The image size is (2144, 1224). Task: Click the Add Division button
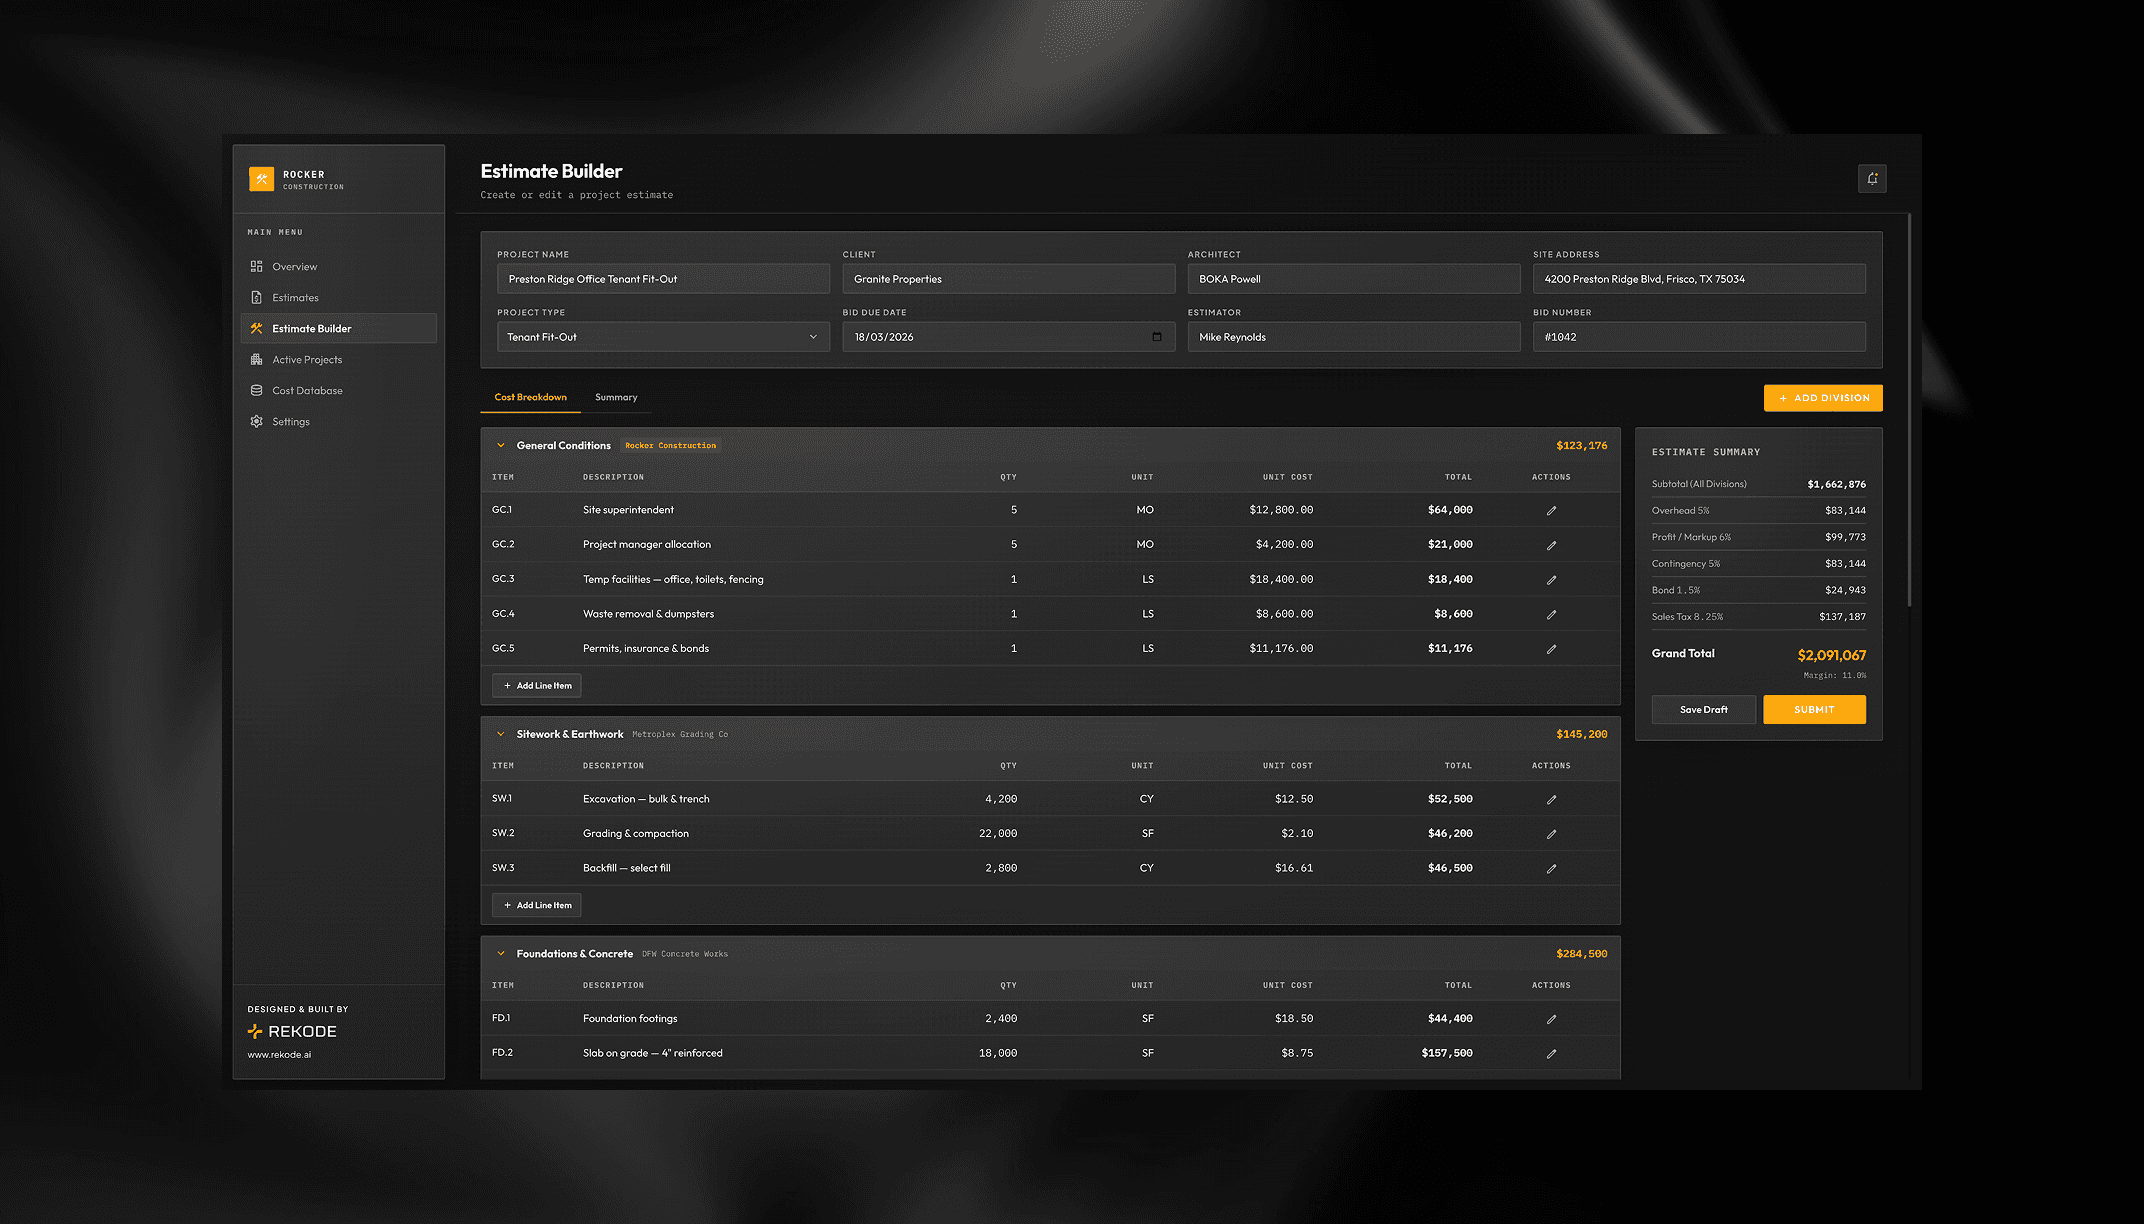(x=1822, y=398)
